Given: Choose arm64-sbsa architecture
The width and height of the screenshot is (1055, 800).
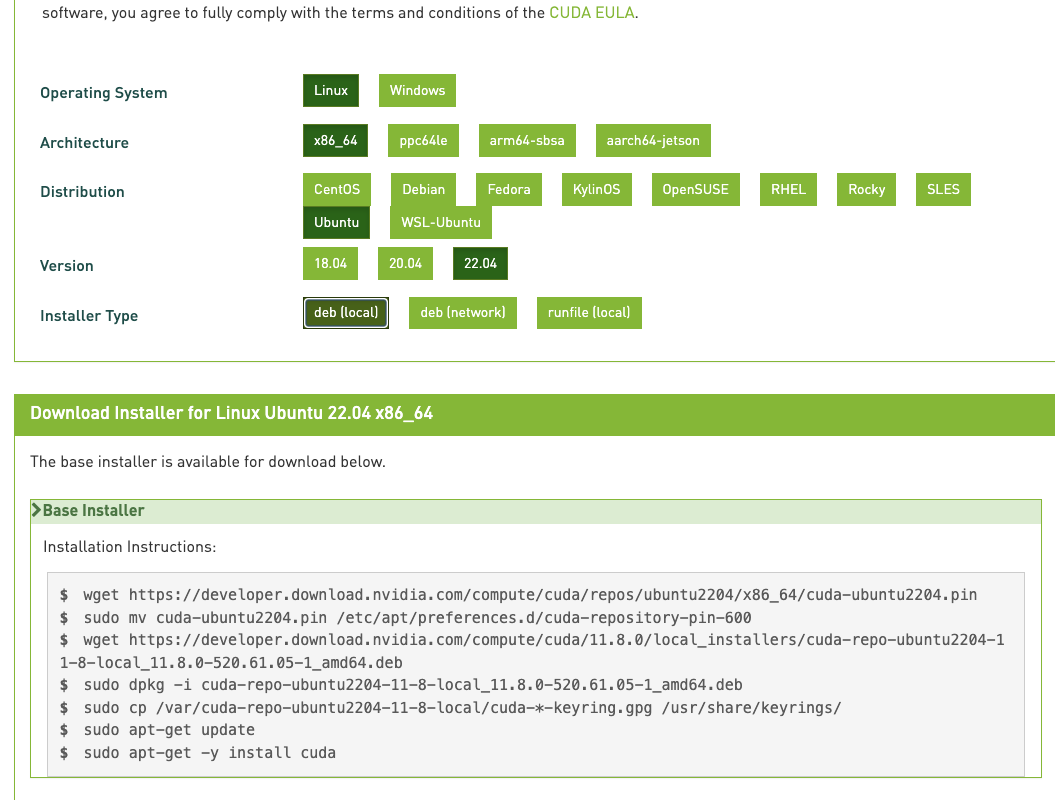Looking at the screenshot, I should (527, 140).
